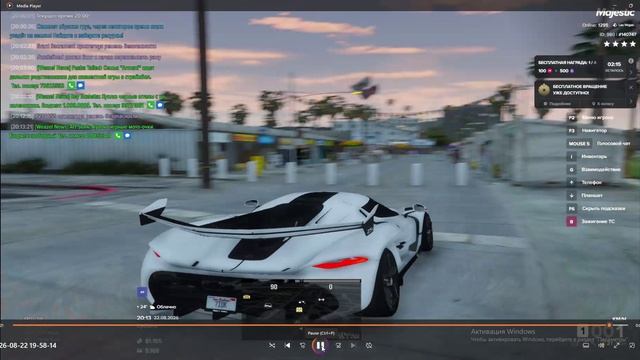Switch Media Player to full screen

coord(617,345)
